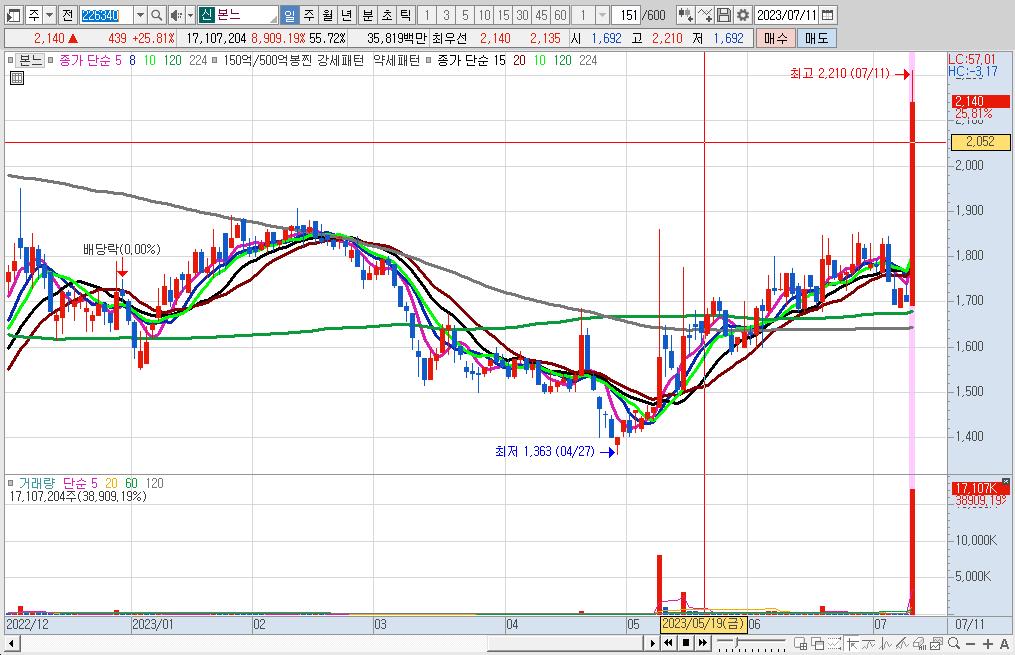This screenshot has width=1015, height=655.
Task: Click the dotted chart range icon
Action: click(834, 643)
